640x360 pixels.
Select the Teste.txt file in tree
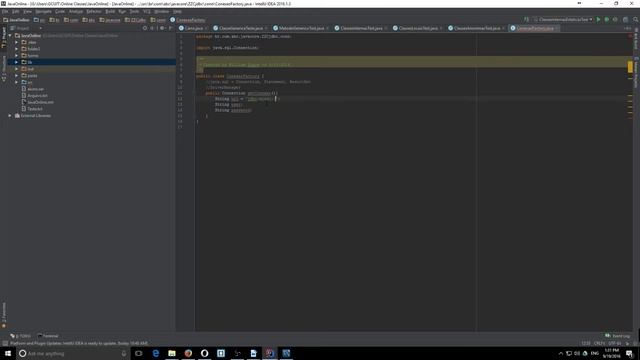(35, 109)
